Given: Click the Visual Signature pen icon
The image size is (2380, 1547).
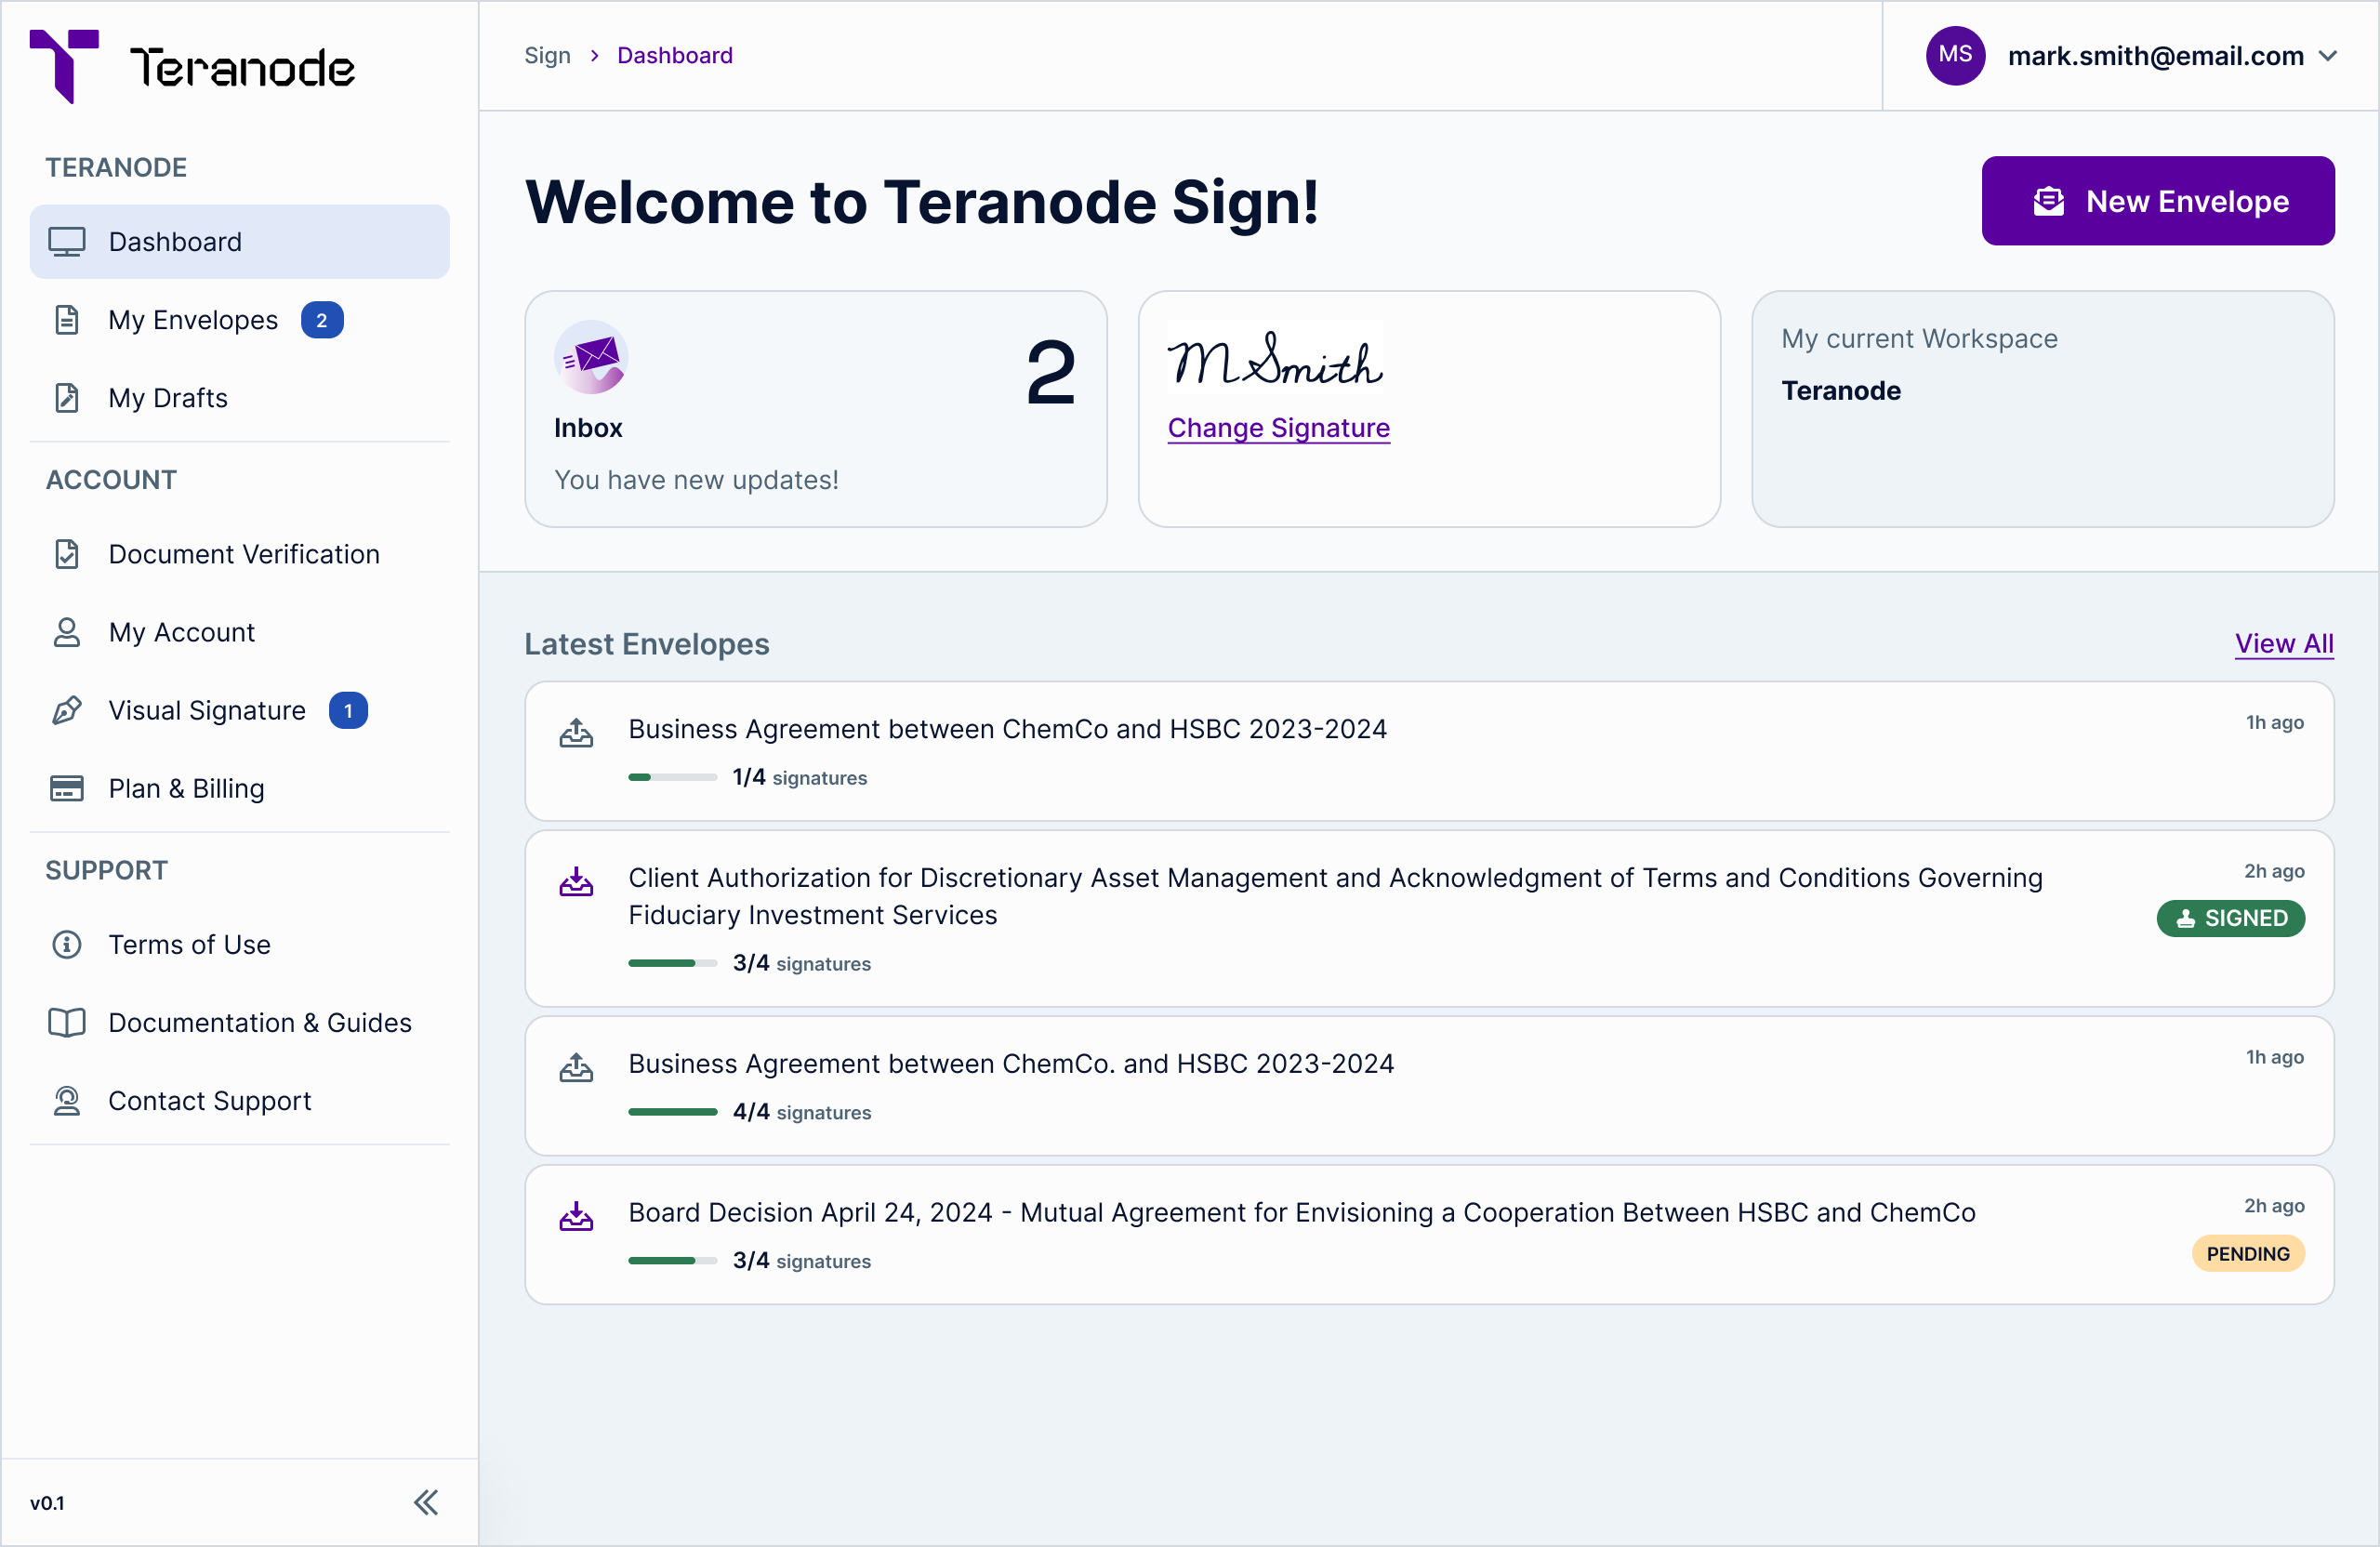Looking at the screenshot, I should [67, 710].
